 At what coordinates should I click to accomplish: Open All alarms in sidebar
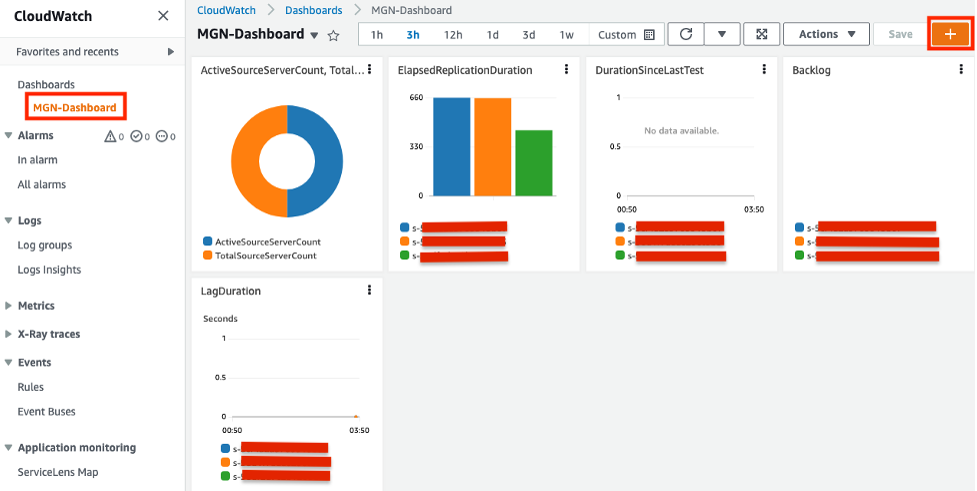click(42, 184)
